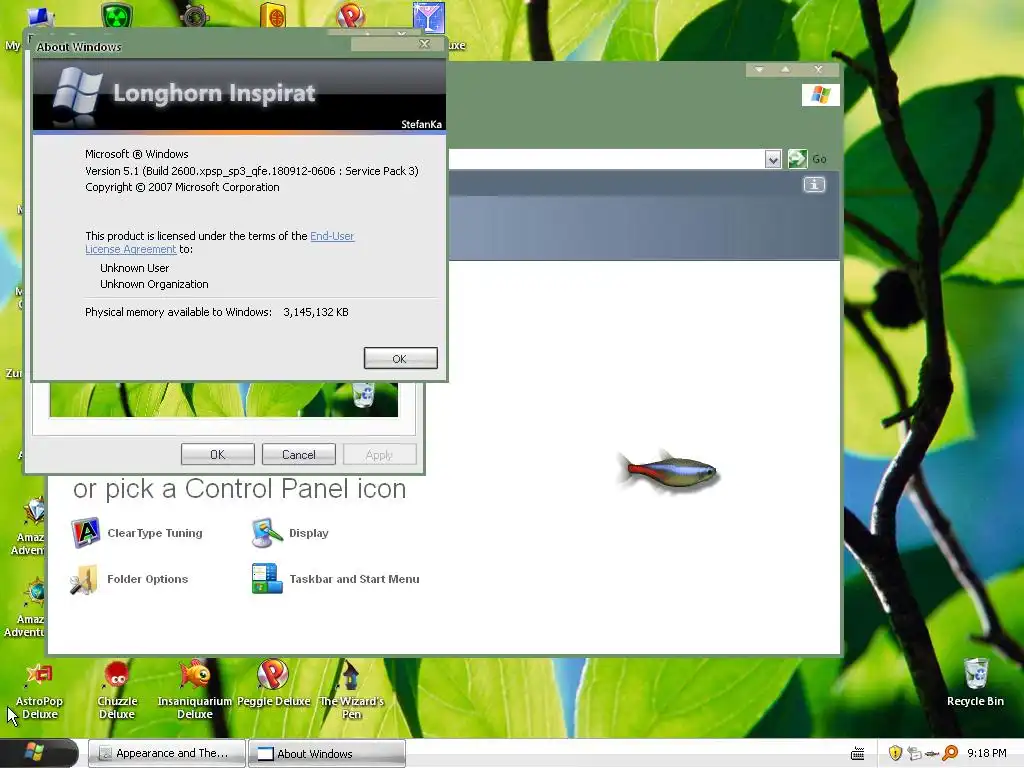The image size is (1024, 768).
Task: Click the green radiation shield desktop icon
Action: [x=117, y=14]
